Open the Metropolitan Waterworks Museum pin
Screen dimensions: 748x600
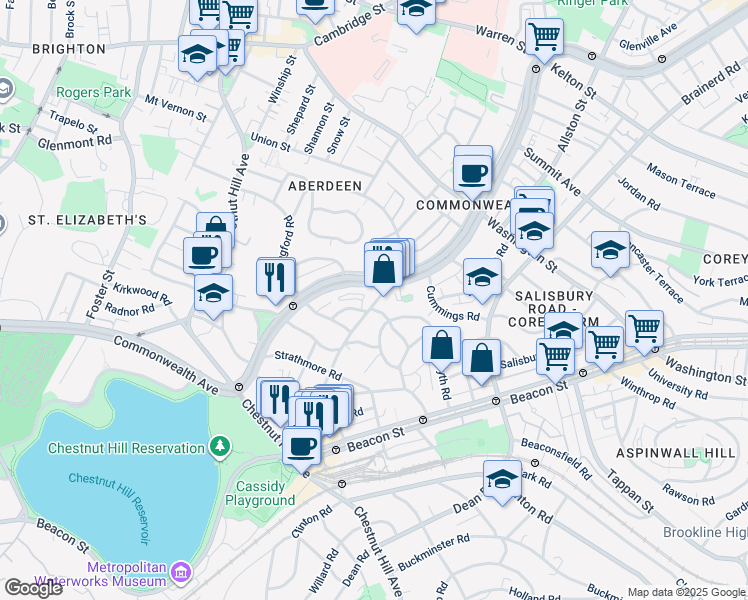point(181,572)
